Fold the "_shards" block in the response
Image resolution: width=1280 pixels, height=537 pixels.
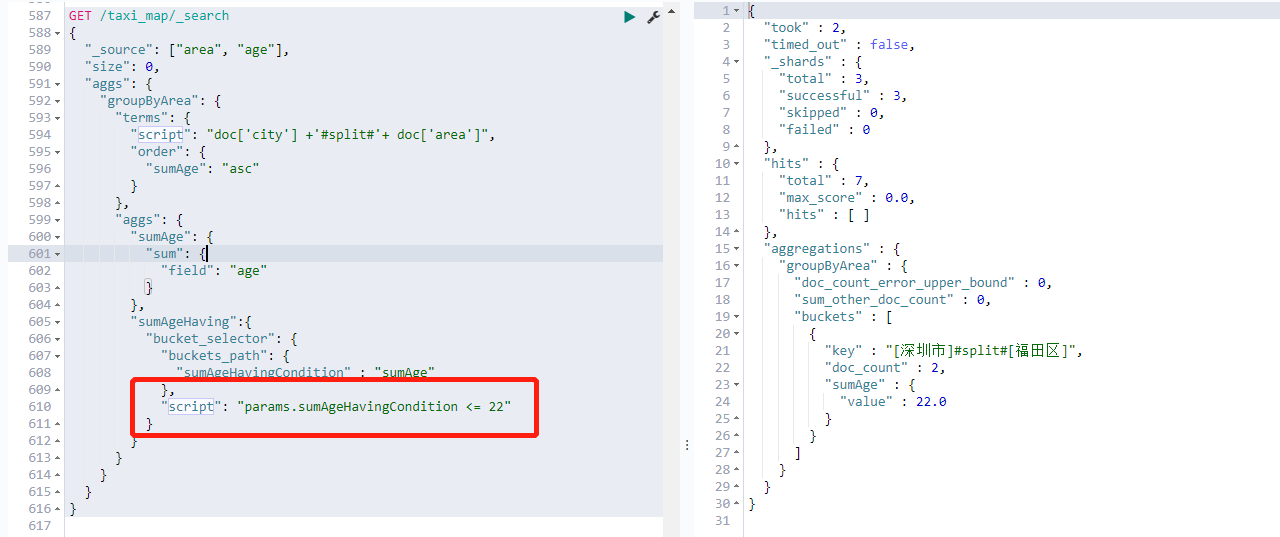736,61
